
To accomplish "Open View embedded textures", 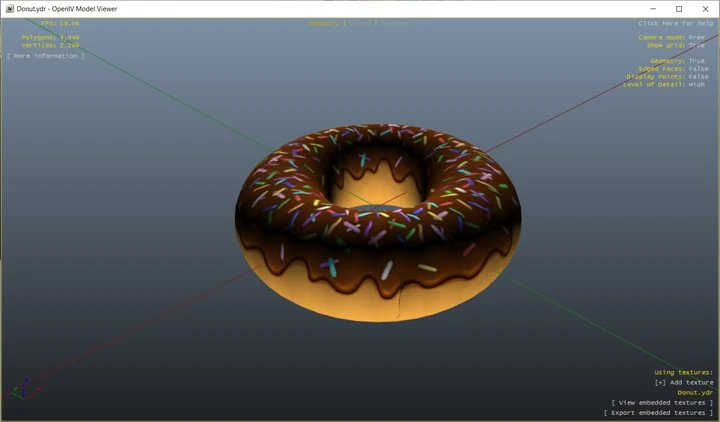I will (662, 403).
